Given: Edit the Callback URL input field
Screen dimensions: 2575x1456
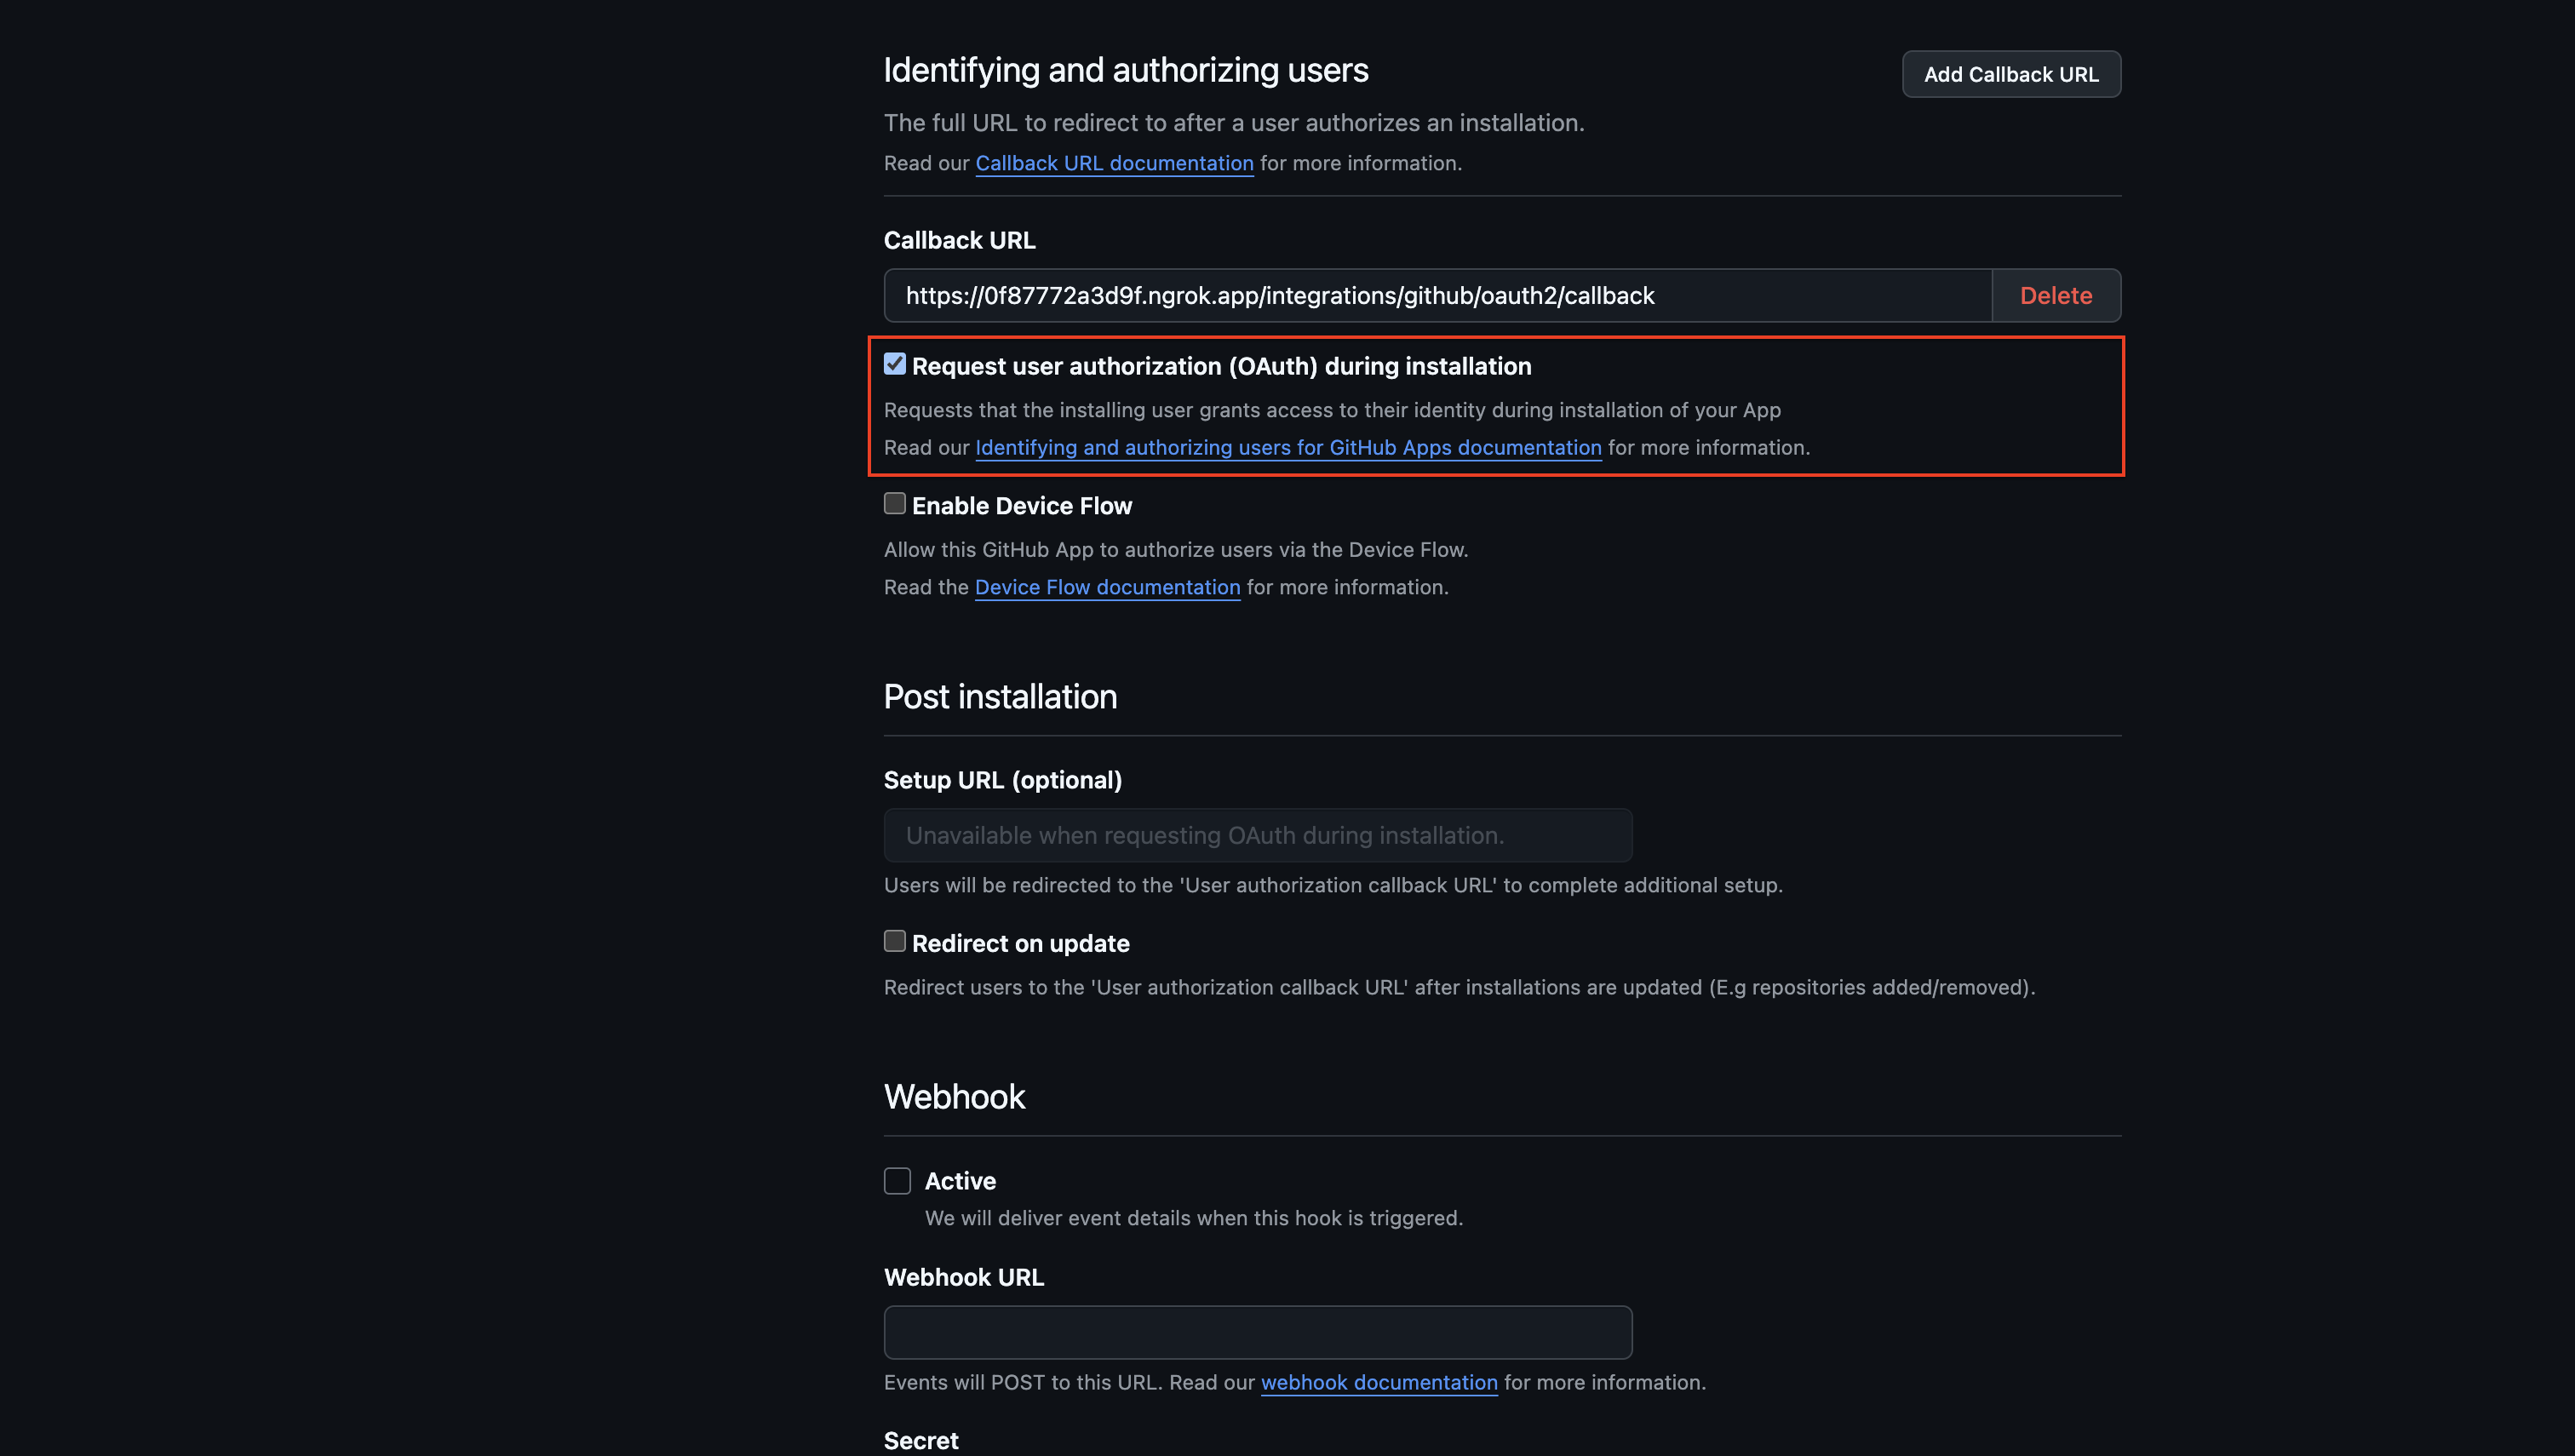Looking at the screenshot, I should pyautogui.click(x=1438, y=295).
